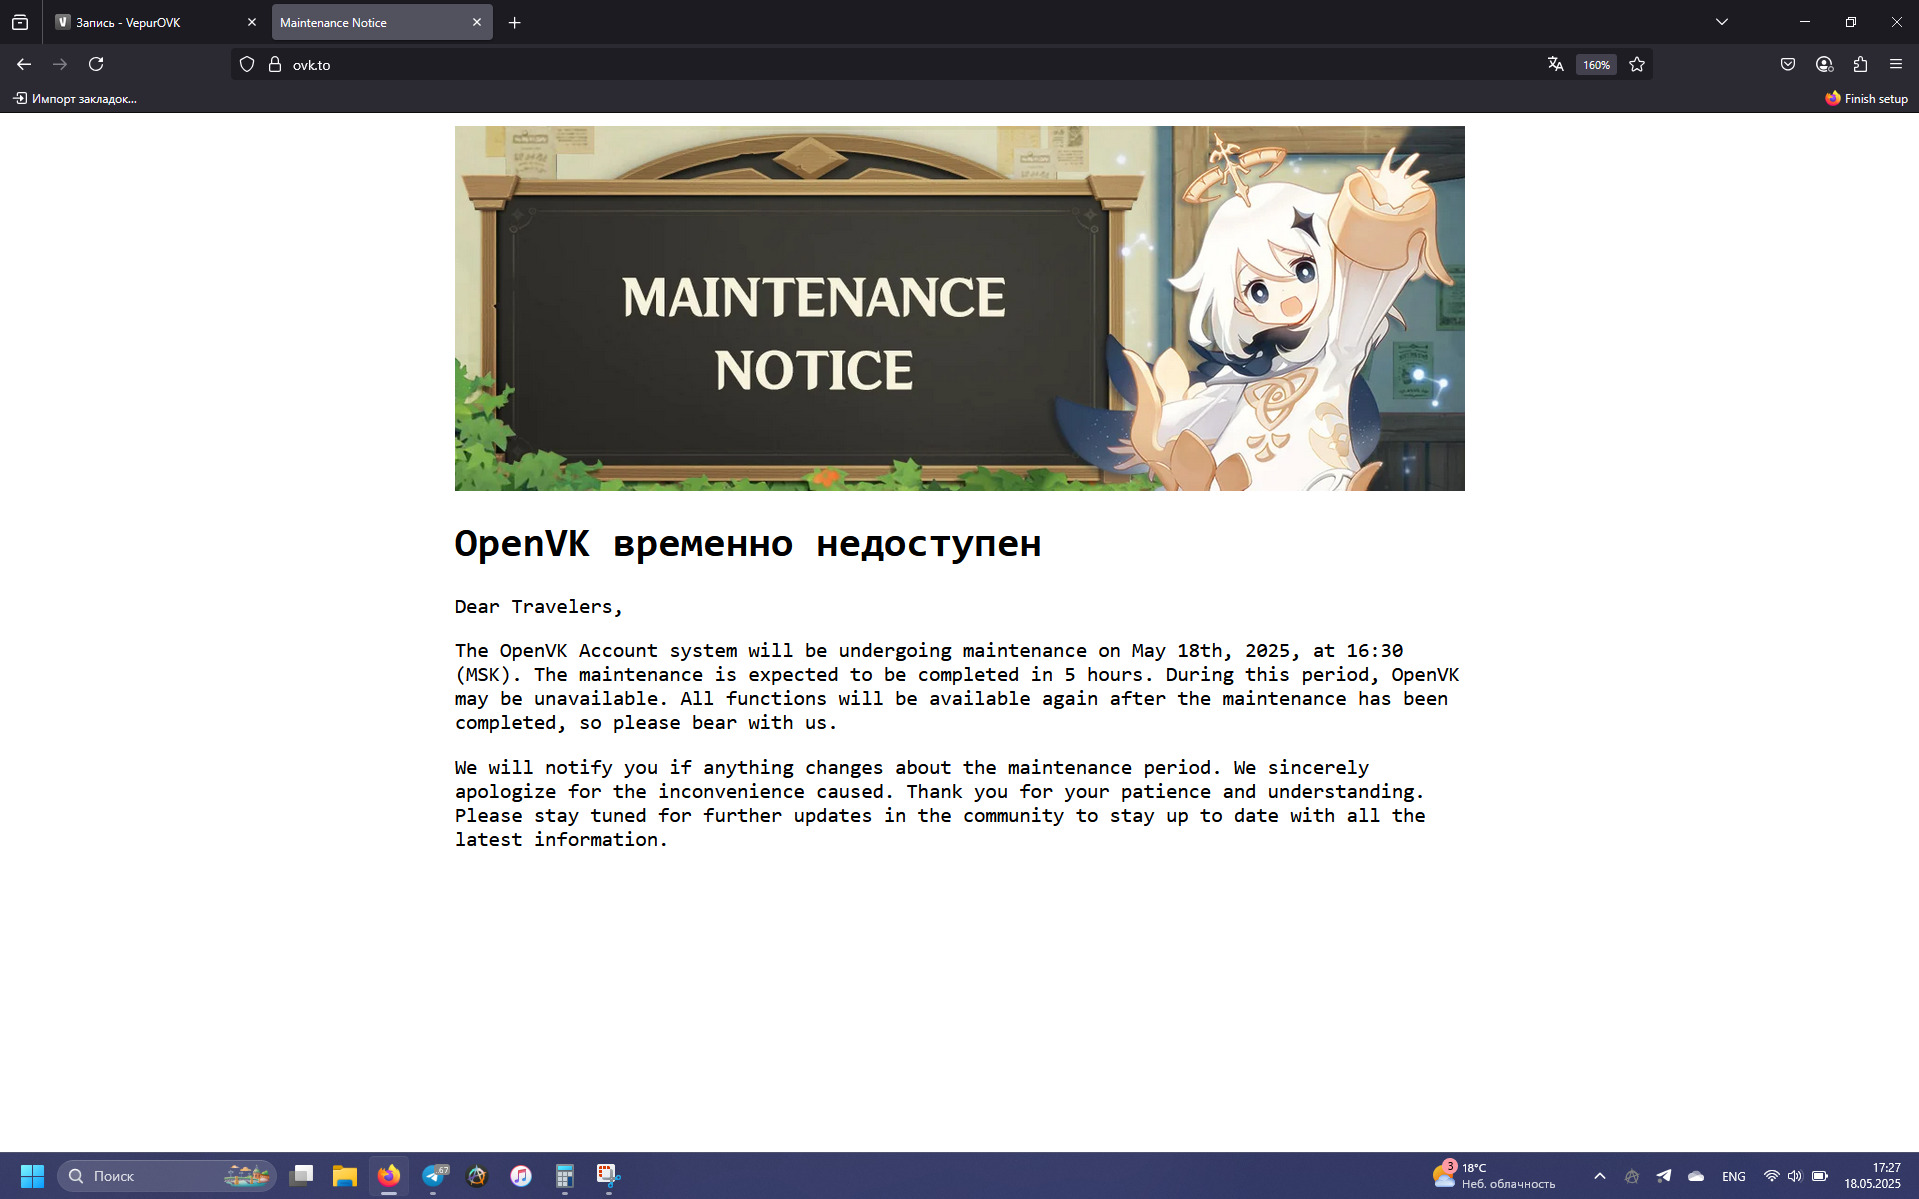Reload the current page
This screenshot has height=1199, width=1919.
(x=96, y=64)
